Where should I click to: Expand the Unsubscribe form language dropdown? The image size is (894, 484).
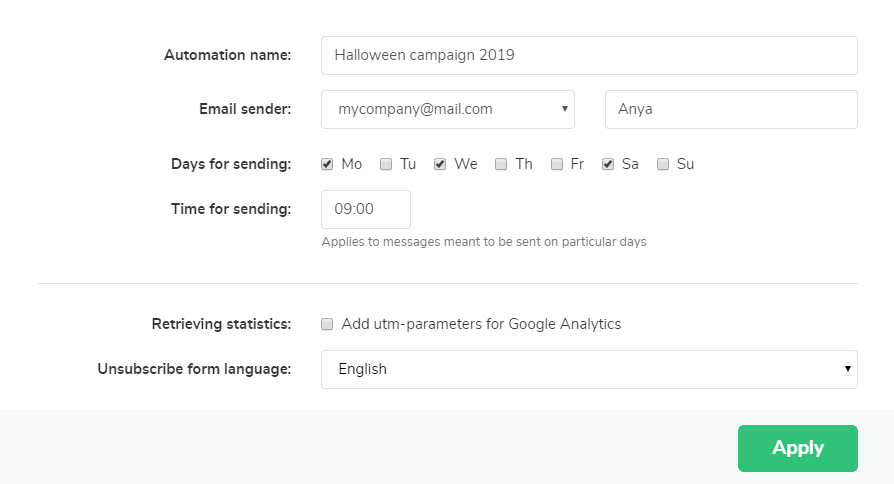(588, 369)
